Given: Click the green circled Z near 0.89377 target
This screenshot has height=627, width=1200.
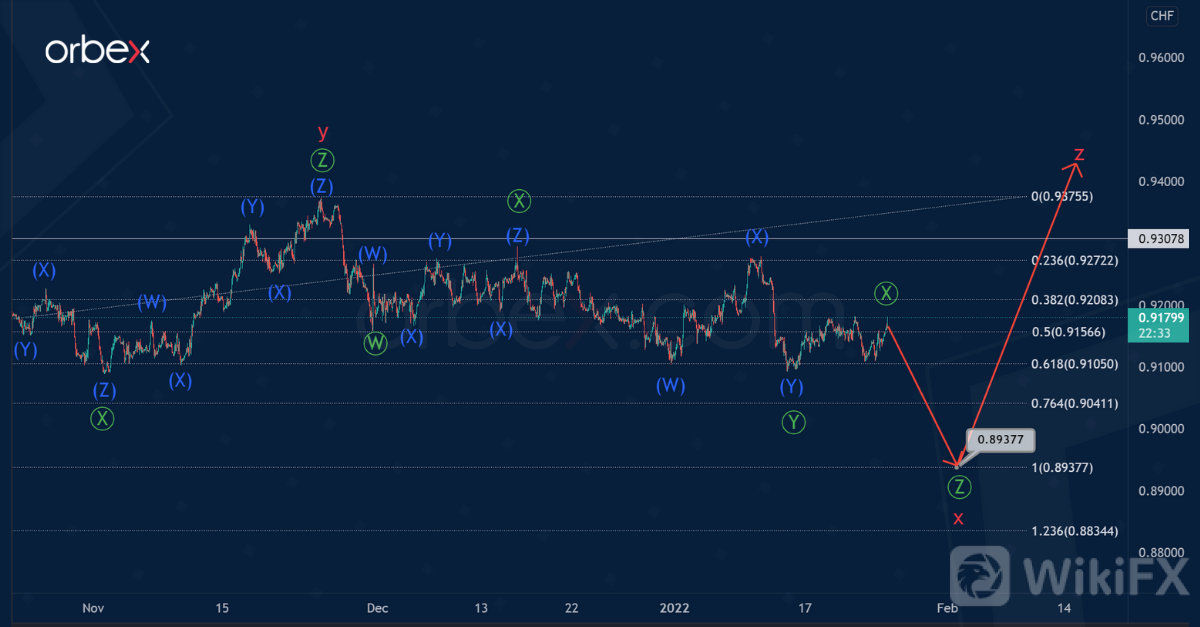Looking at the screenshot, I should pyautogui.click(x=959, y=487).
